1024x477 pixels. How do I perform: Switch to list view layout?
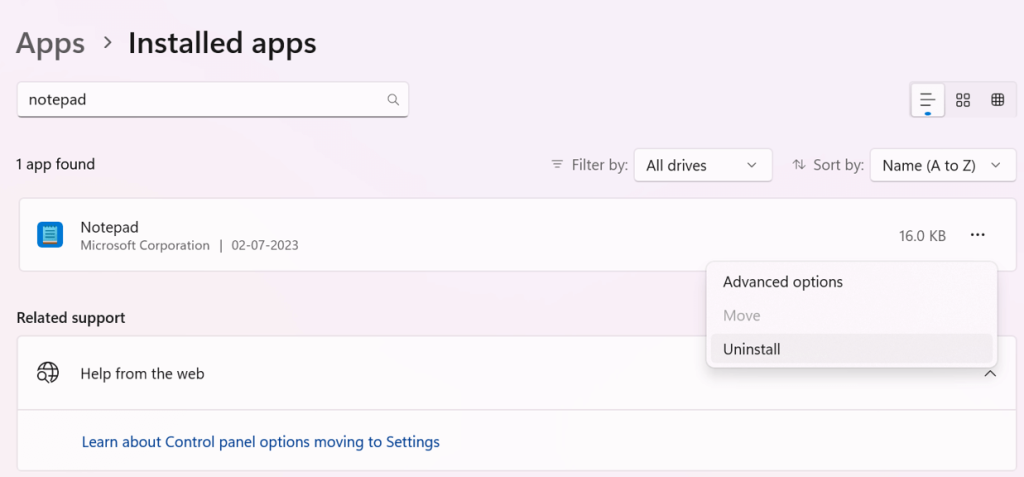click(x=928, y=100)
